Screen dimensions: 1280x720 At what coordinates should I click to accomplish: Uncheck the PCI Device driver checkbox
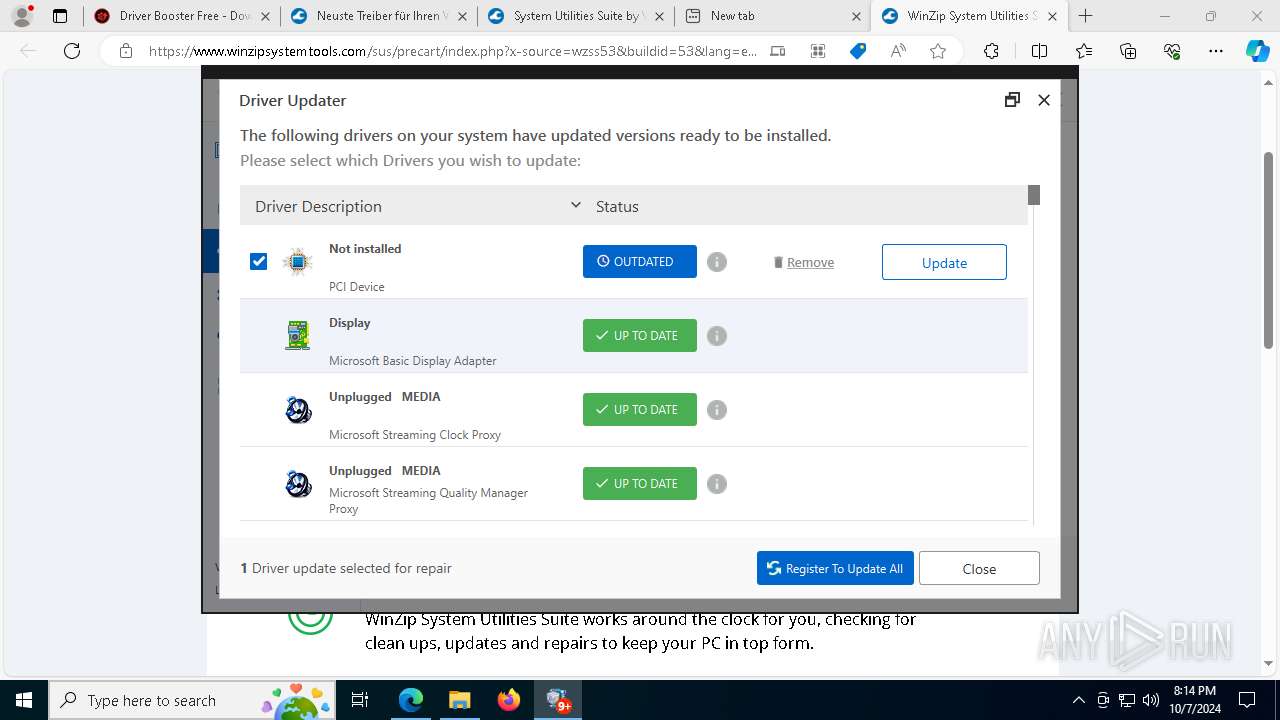click(x=259, y=261)
